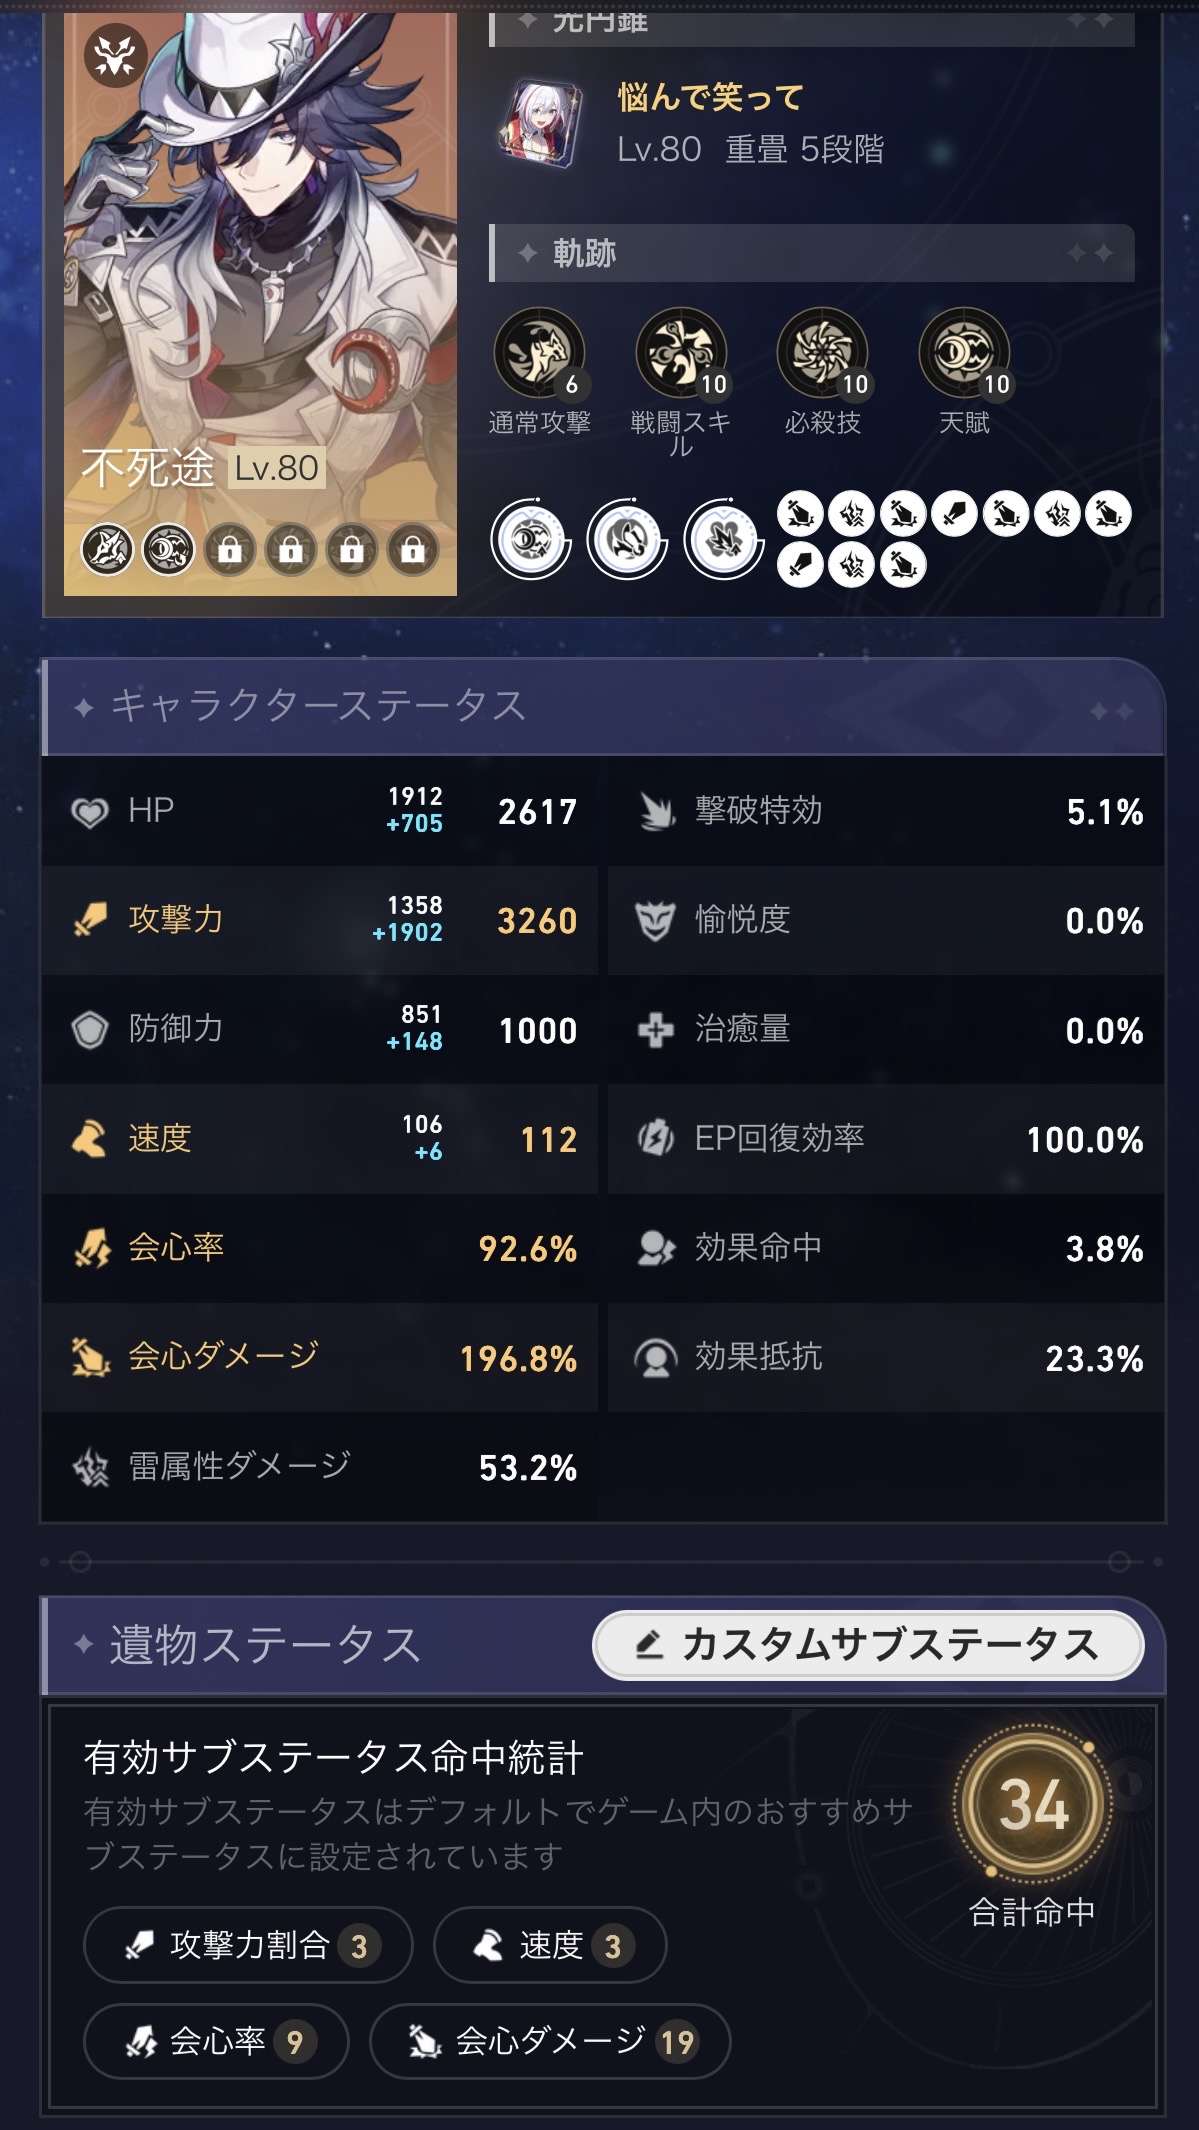Image resolution: width=1199 pixels, height=2130 pixels.
Task: Select the 攻撃力割合 substat chip
Action: [x=248, y=1945]
